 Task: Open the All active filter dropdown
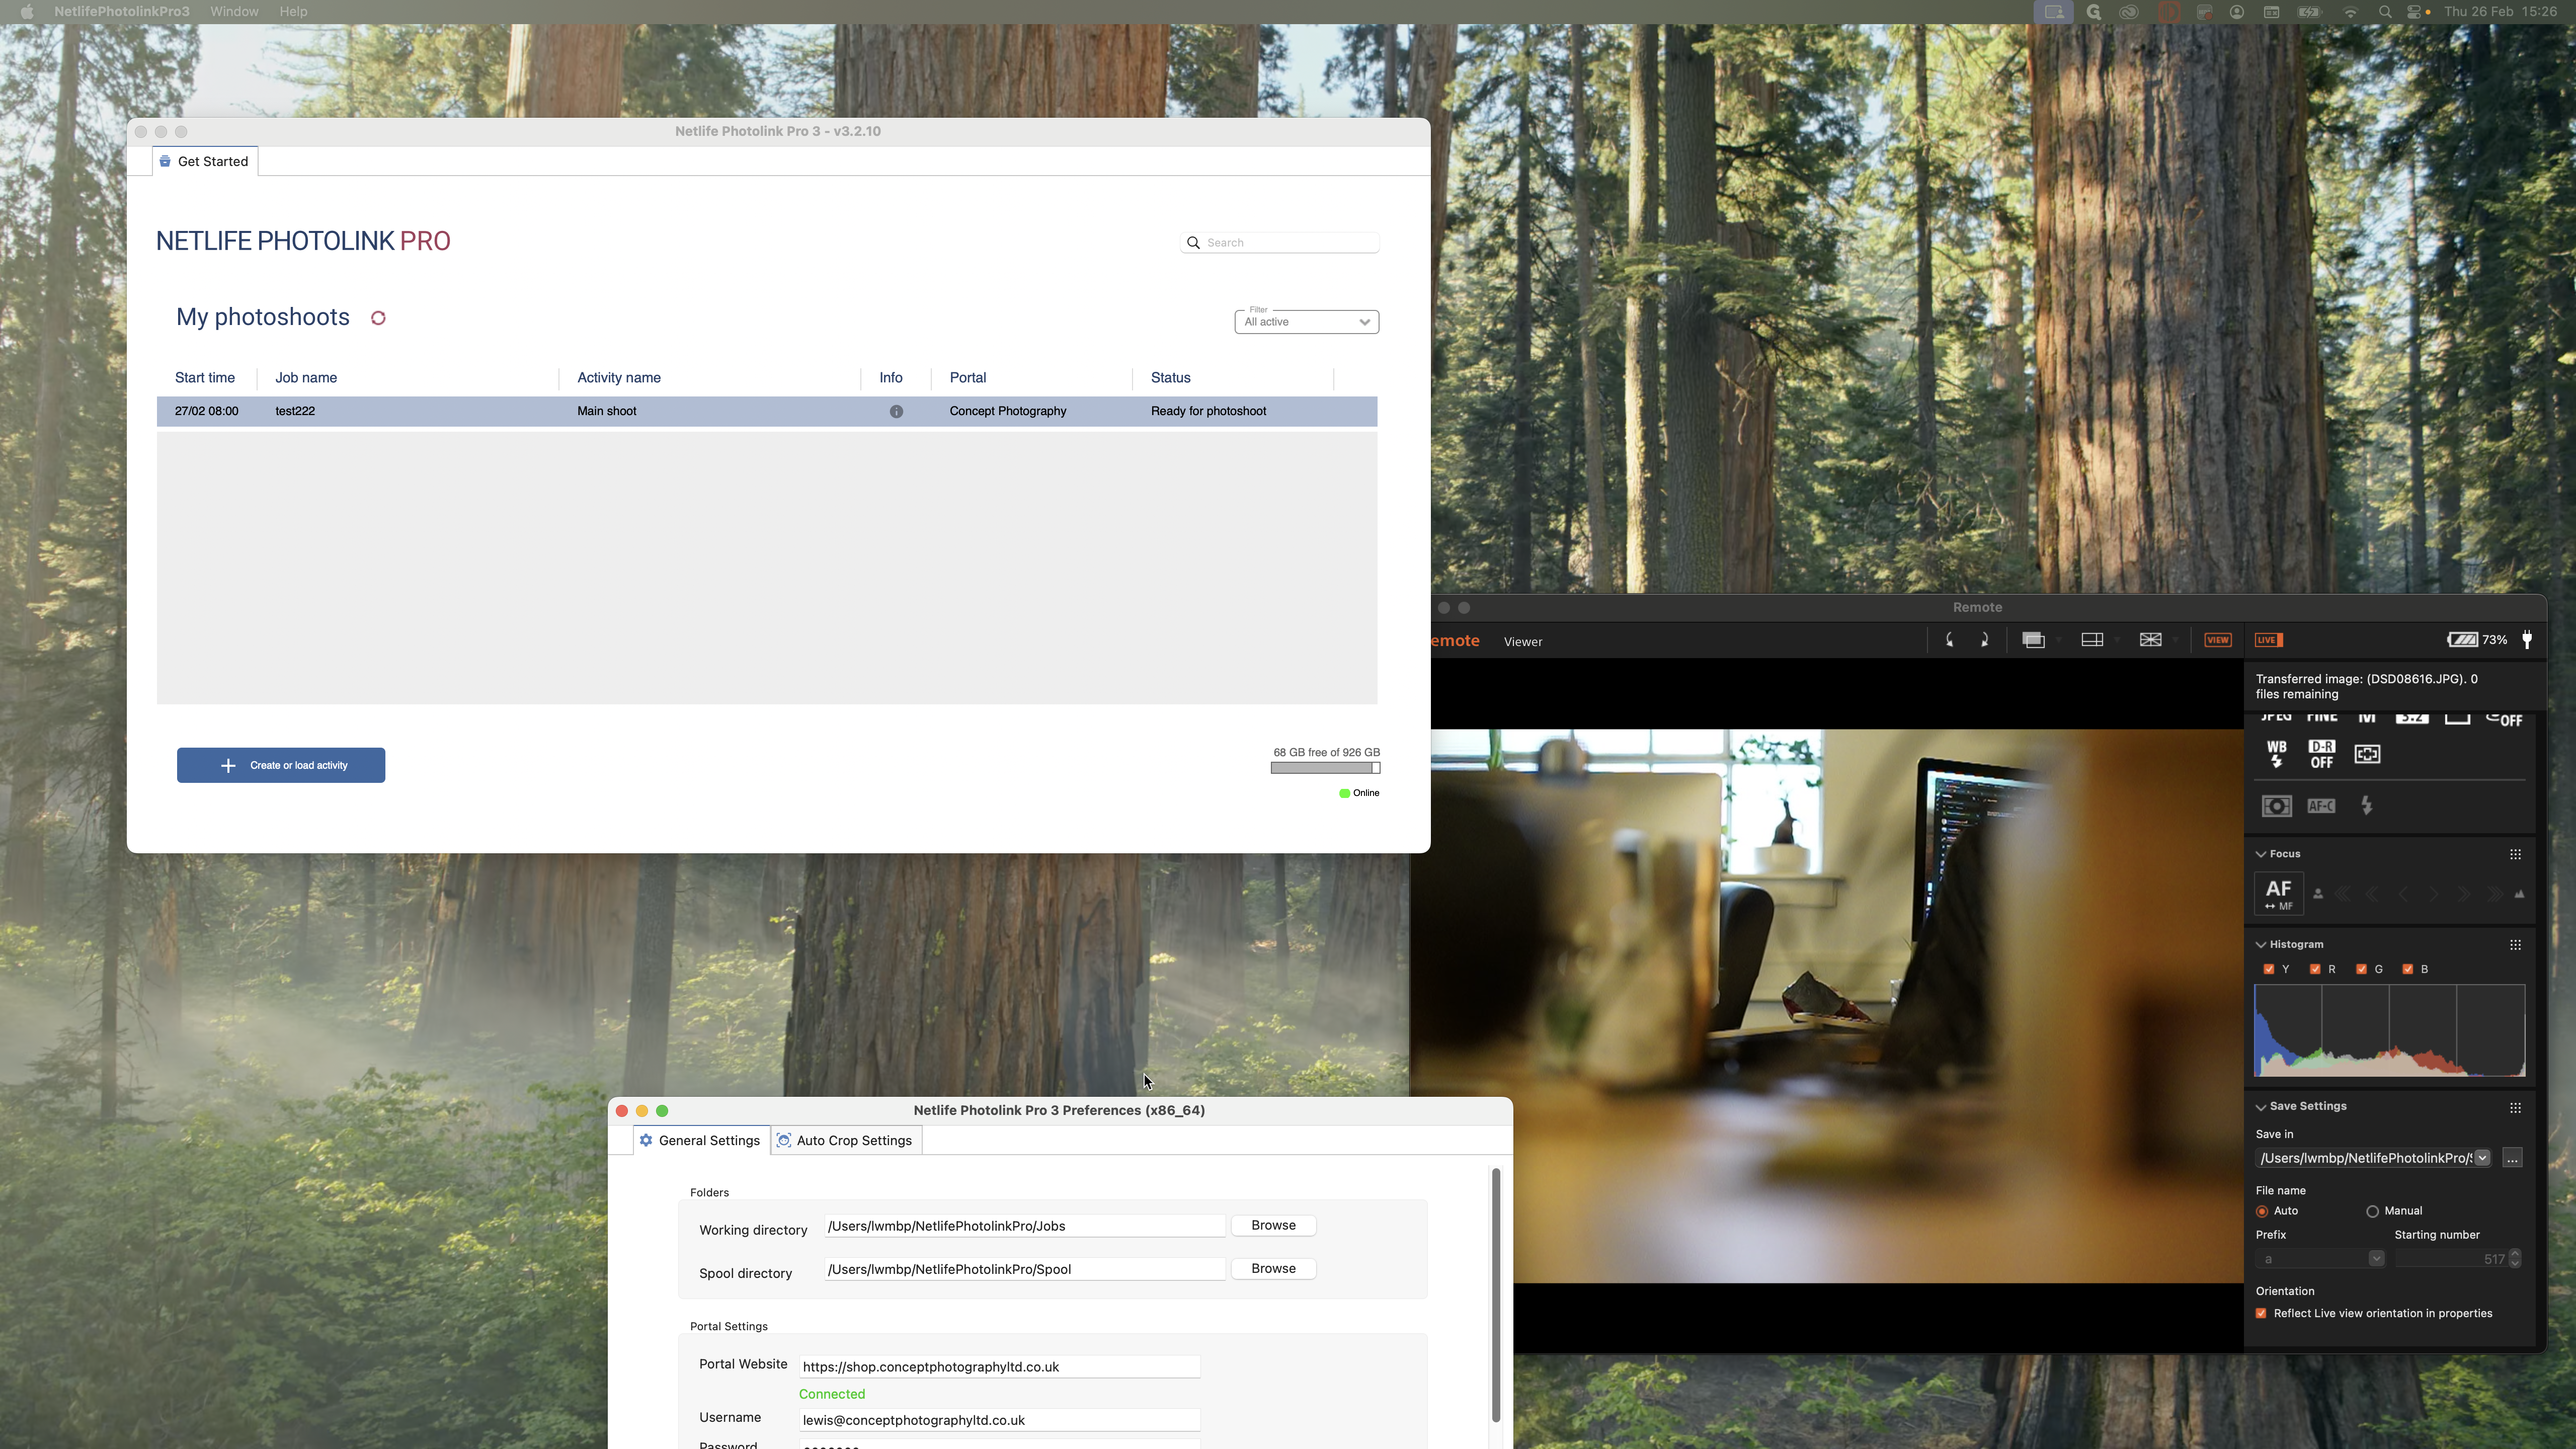(1306, 322)
